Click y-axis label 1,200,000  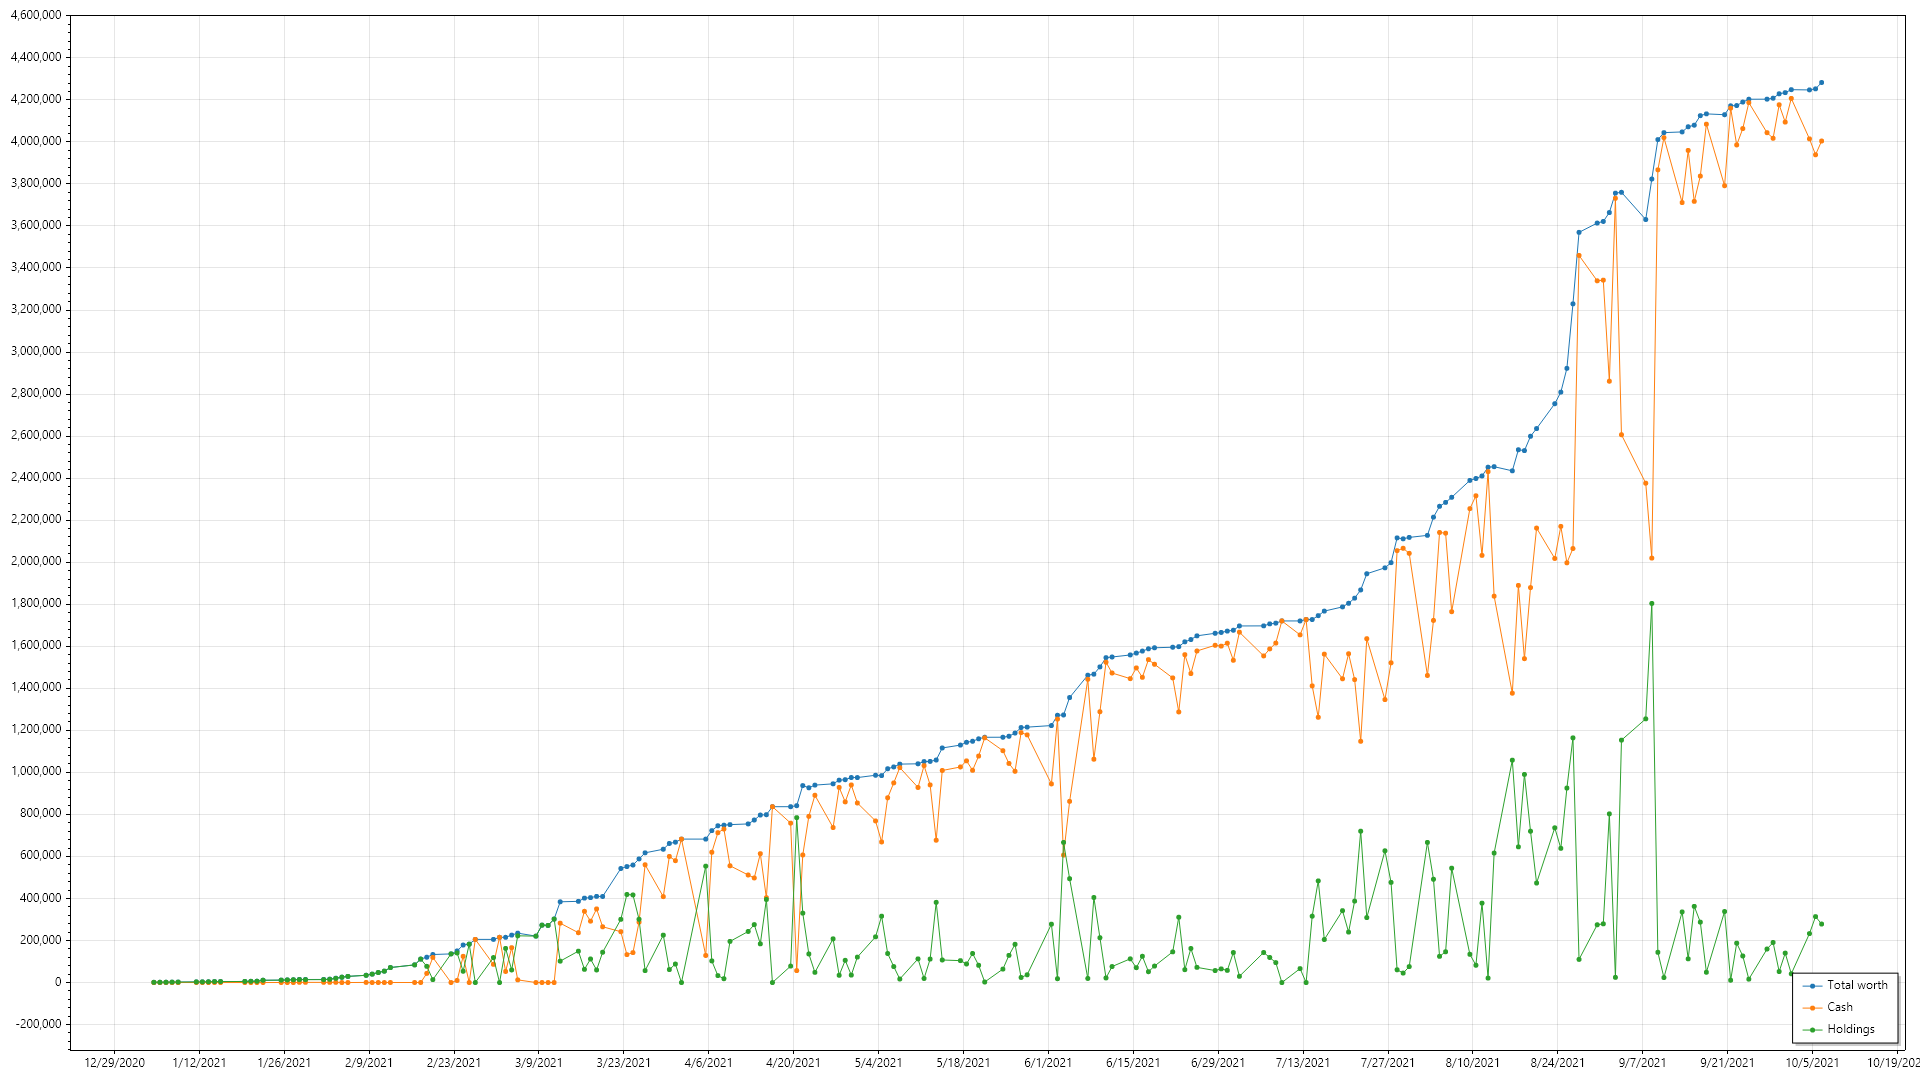click(x=35, y=729)
